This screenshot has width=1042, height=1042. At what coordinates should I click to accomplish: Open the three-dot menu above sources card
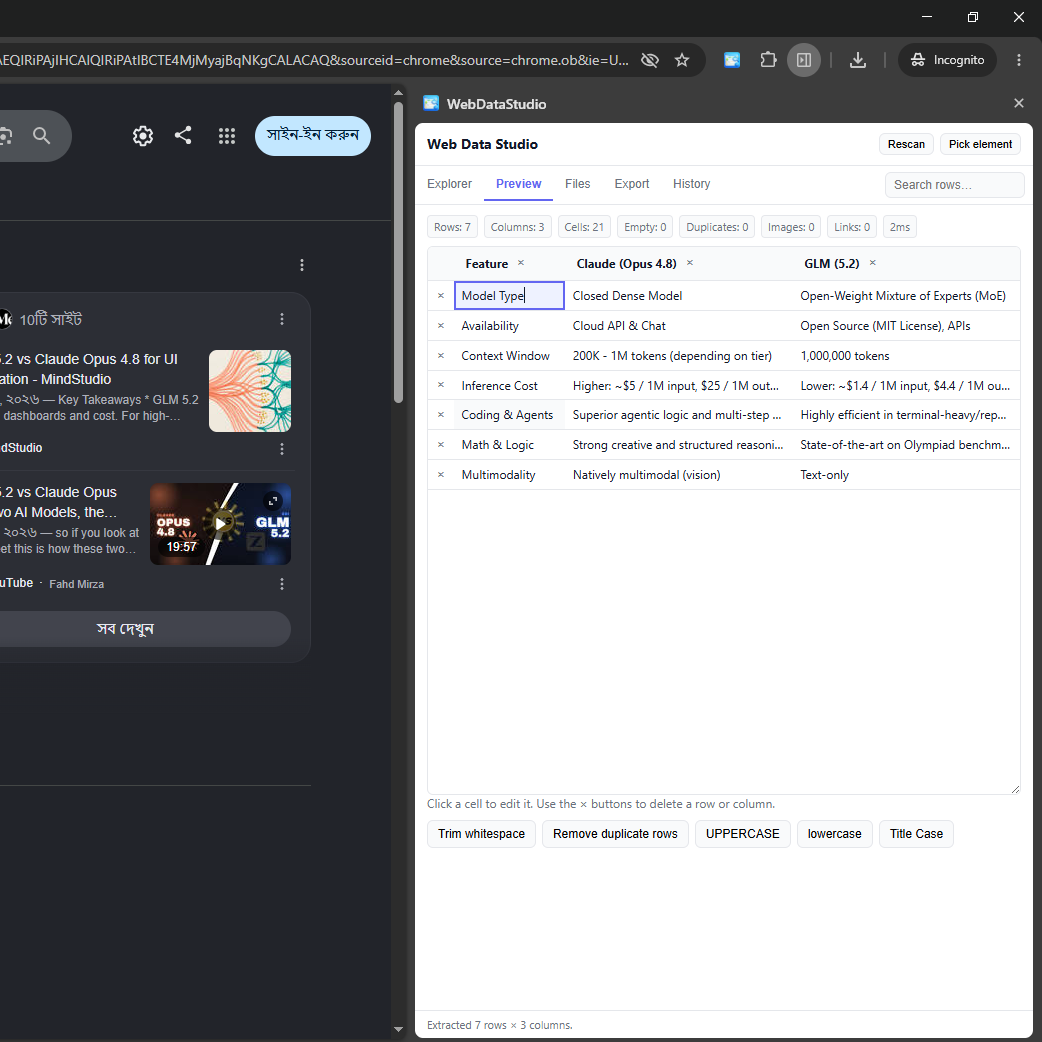click(x=302, y=265)
